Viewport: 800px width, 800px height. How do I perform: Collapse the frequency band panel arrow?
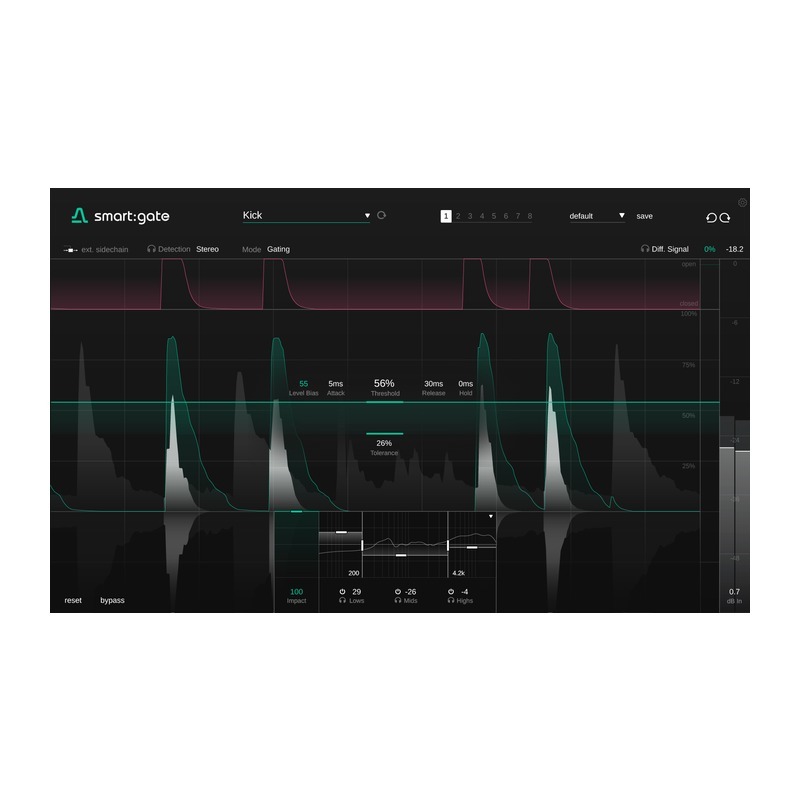click(x=491, y=517)
